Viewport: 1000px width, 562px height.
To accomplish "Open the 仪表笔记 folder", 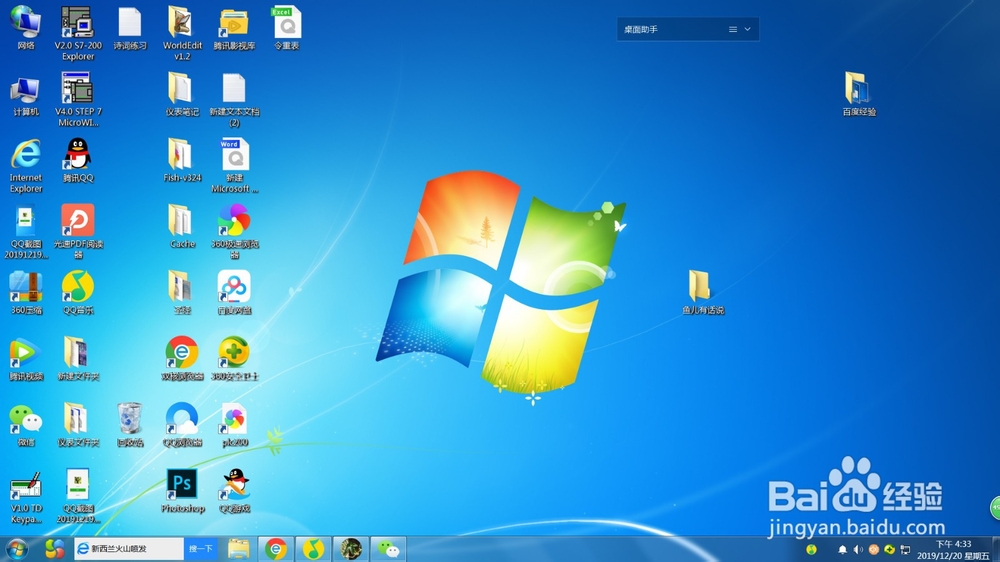I will (x=182, y=94).
